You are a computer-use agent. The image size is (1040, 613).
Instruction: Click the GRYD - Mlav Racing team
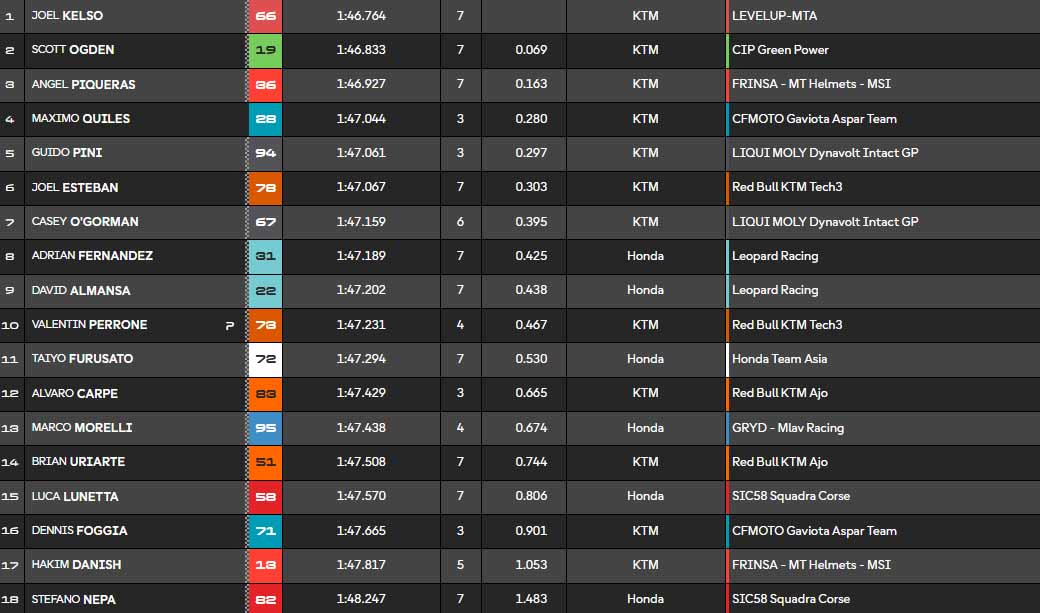(787, 428)
